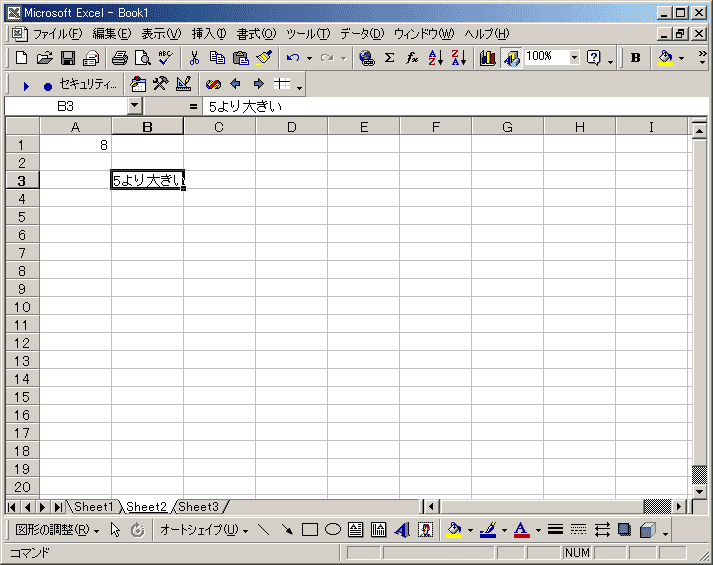
Task: Select column B header
Action: coord(147,127)
